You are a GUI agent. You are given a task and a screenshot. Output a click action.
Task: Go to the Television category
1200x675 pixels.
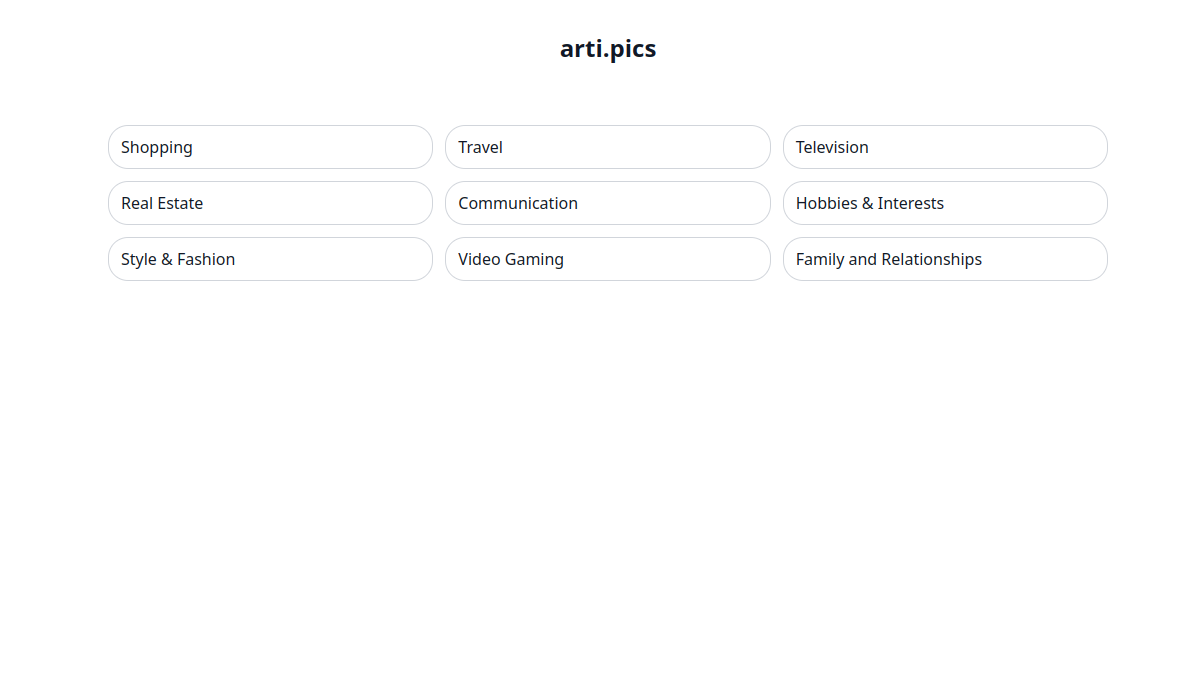(x=945, y=147)
